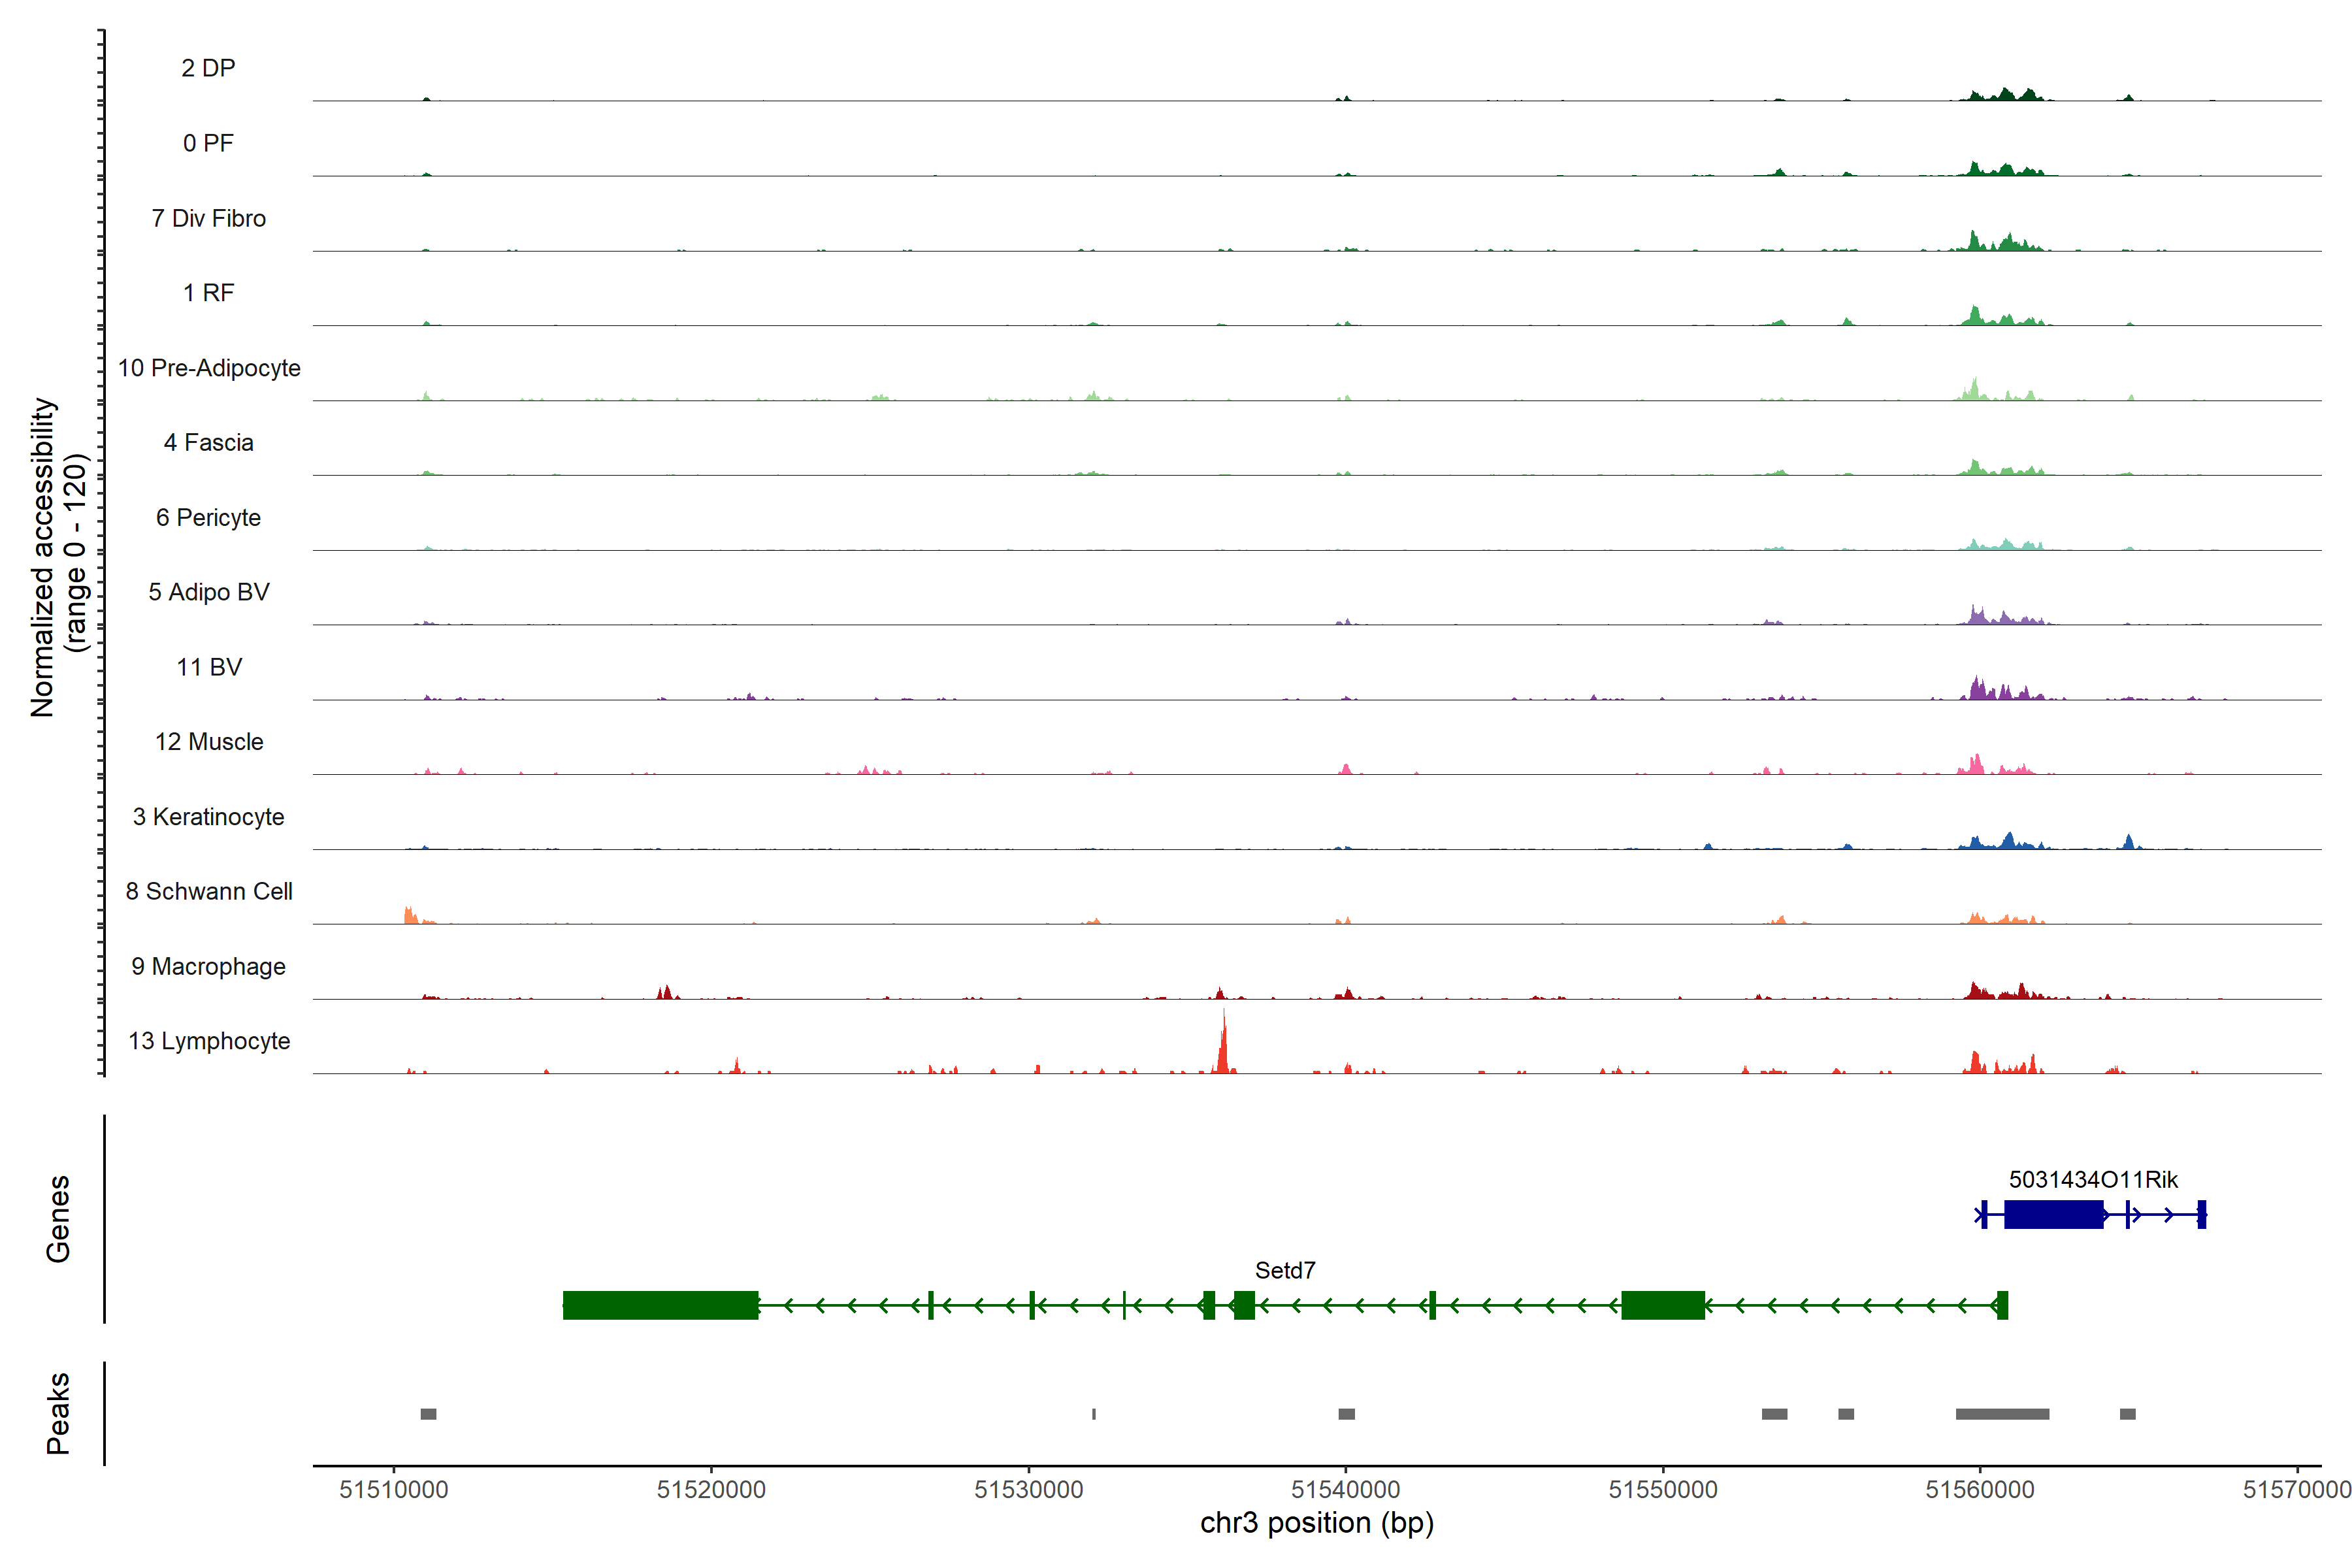Click the widest gray peak bar
Viewport: 2352px width, 1568px height.
[2002, 1414]
